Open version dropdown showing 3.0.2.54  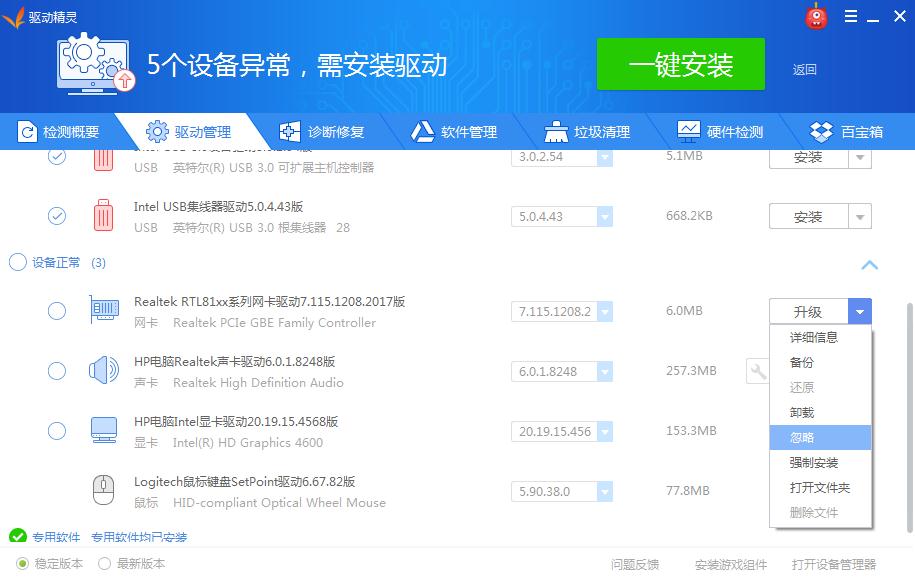coord(605,158)
